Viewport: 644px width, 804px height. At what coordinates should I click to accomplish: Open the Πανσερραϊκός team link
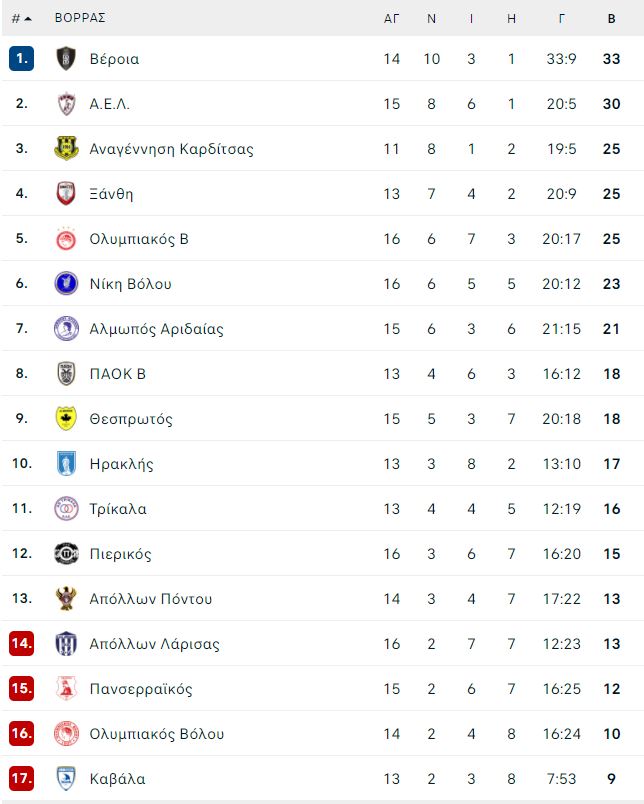click(x=141, y=689)
